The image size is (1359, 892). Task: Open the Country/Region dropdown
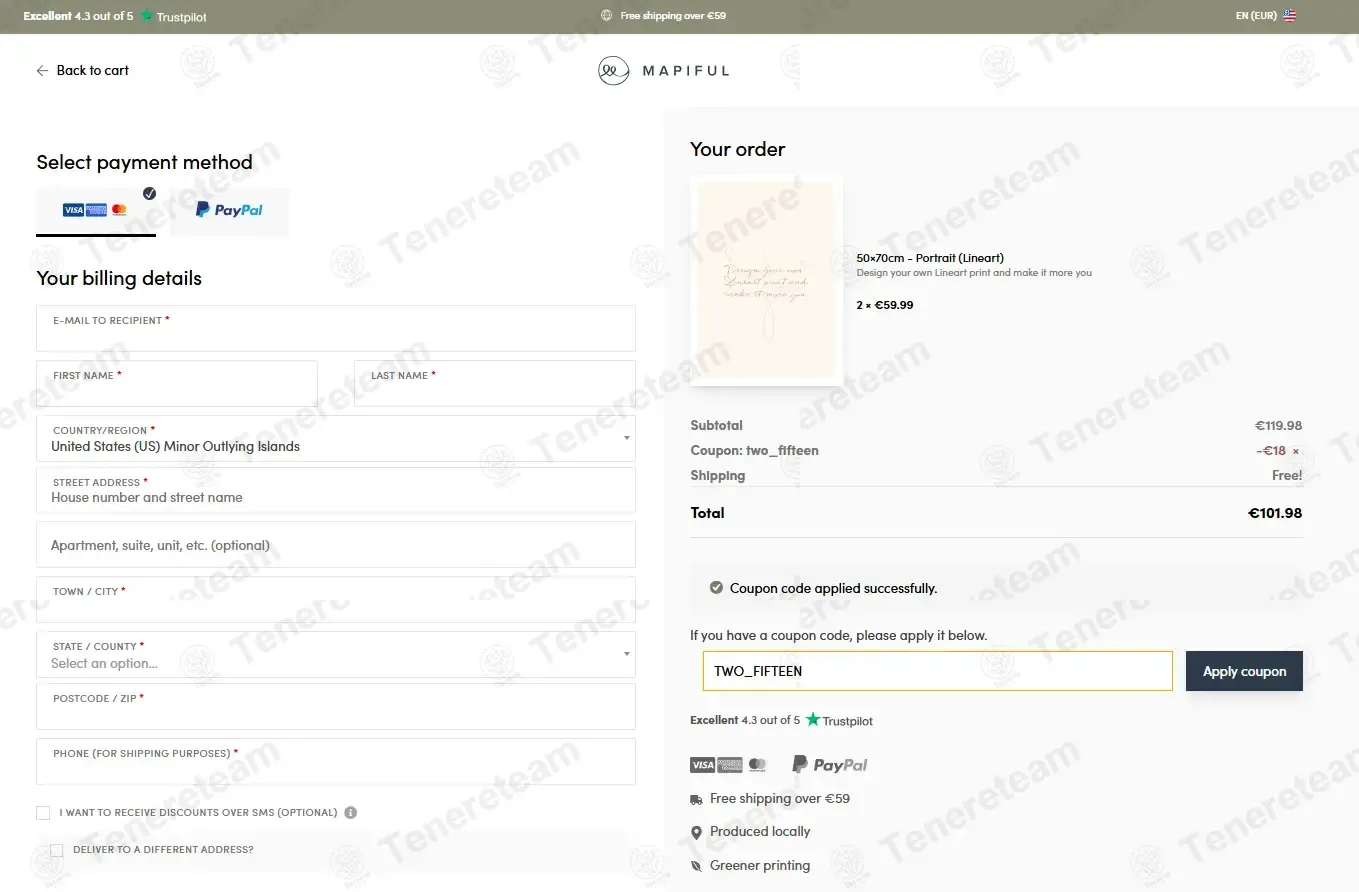coord(336,439)
